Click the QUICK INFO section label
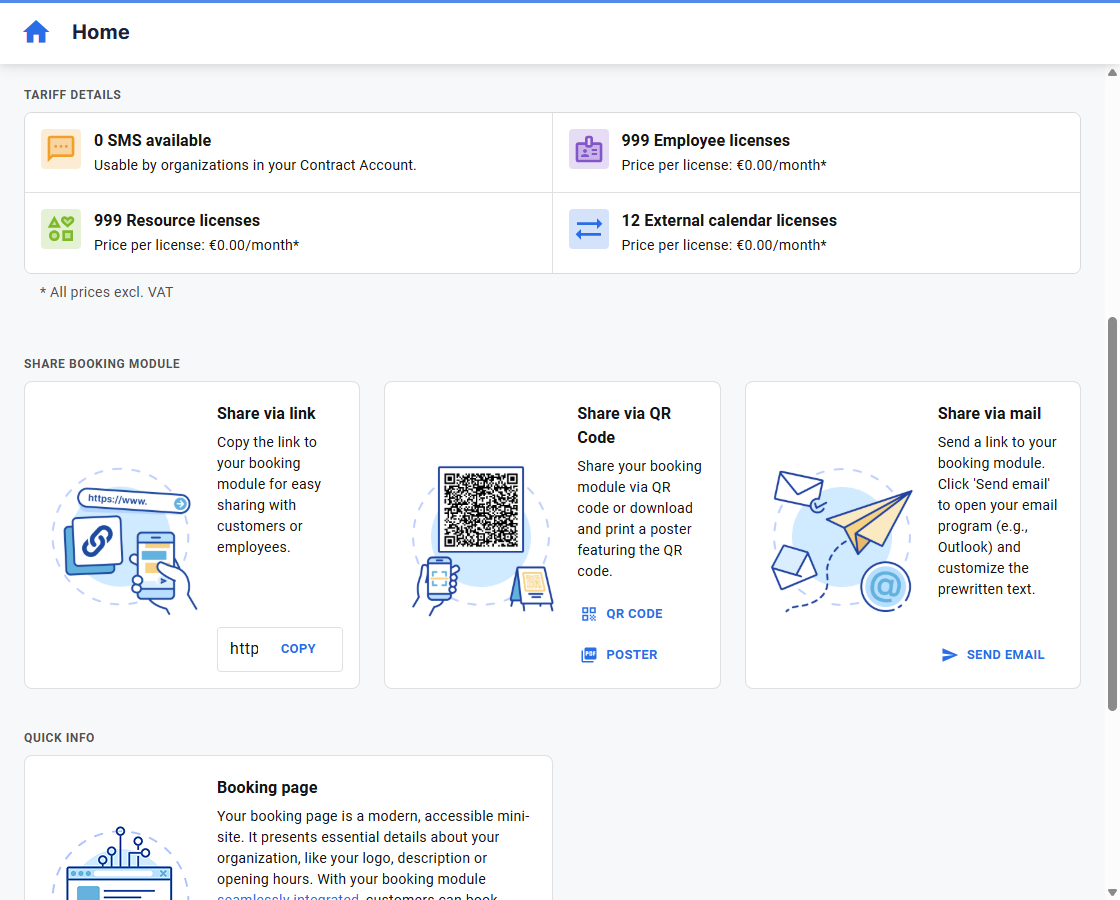Viewport: 1120px width, 900px height. point(59,738)
